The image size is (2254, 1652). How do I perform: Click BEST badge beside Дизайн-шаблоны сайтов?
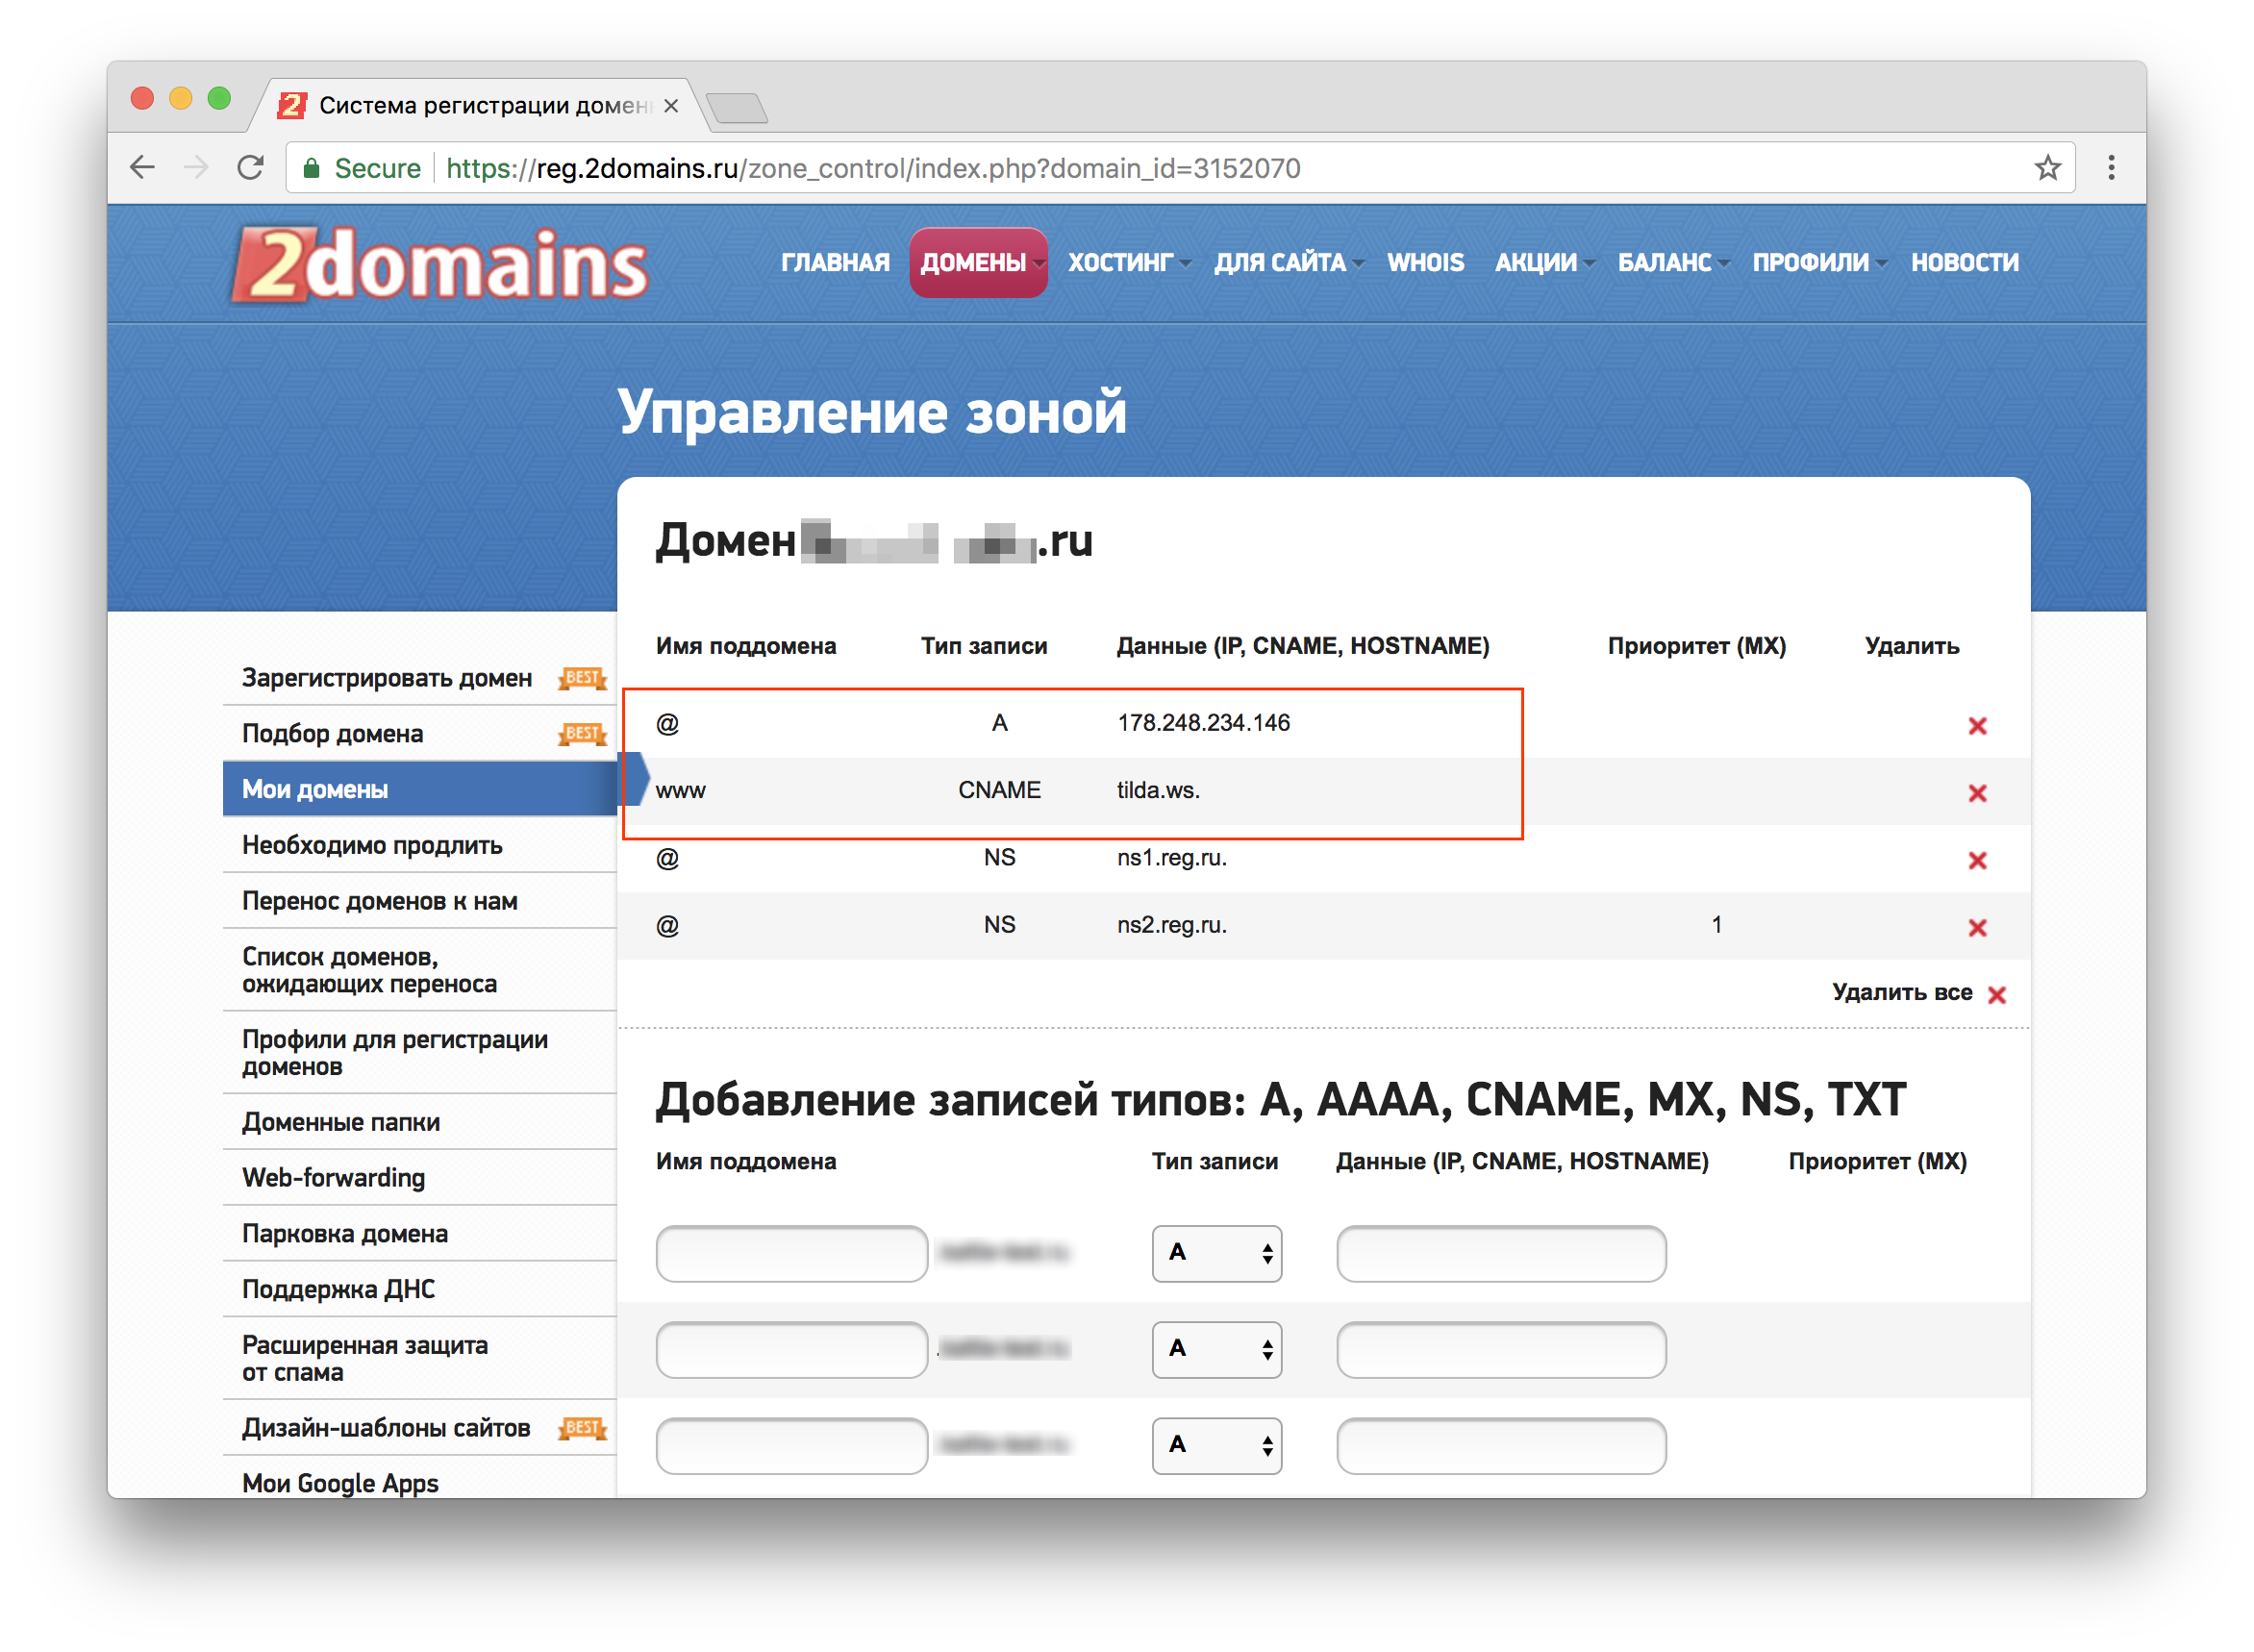pyautogui.click(x=582, y=1429)
